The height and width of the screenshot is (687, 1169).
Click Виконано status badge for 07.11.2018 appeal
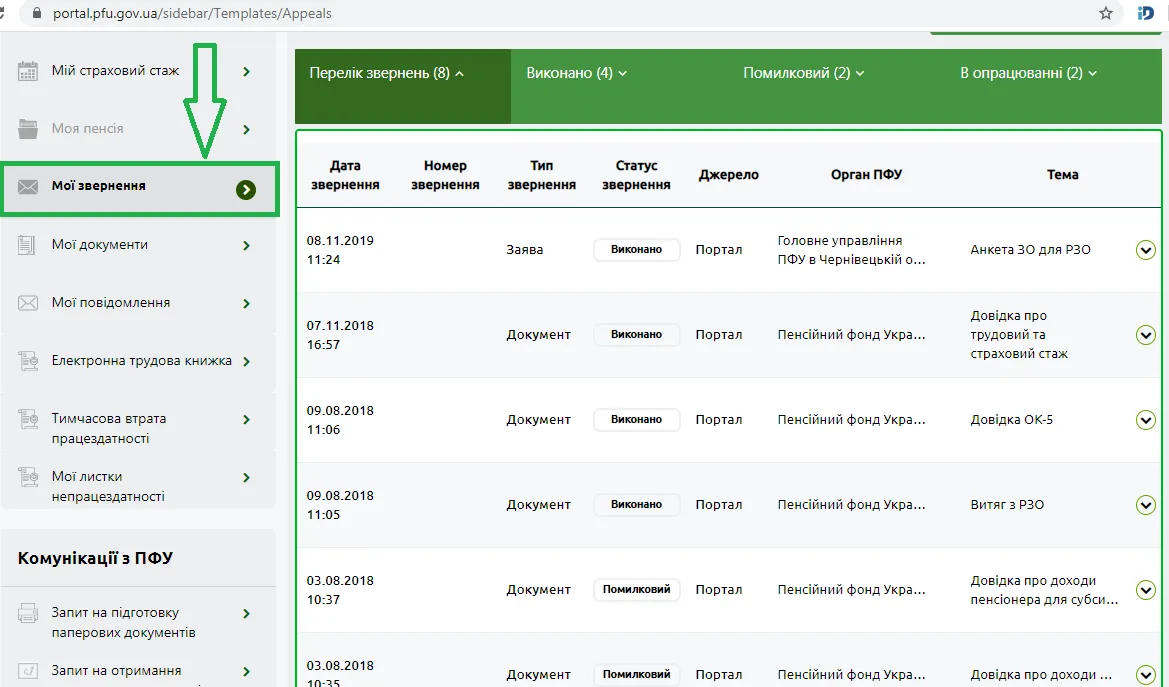(637, 335)
